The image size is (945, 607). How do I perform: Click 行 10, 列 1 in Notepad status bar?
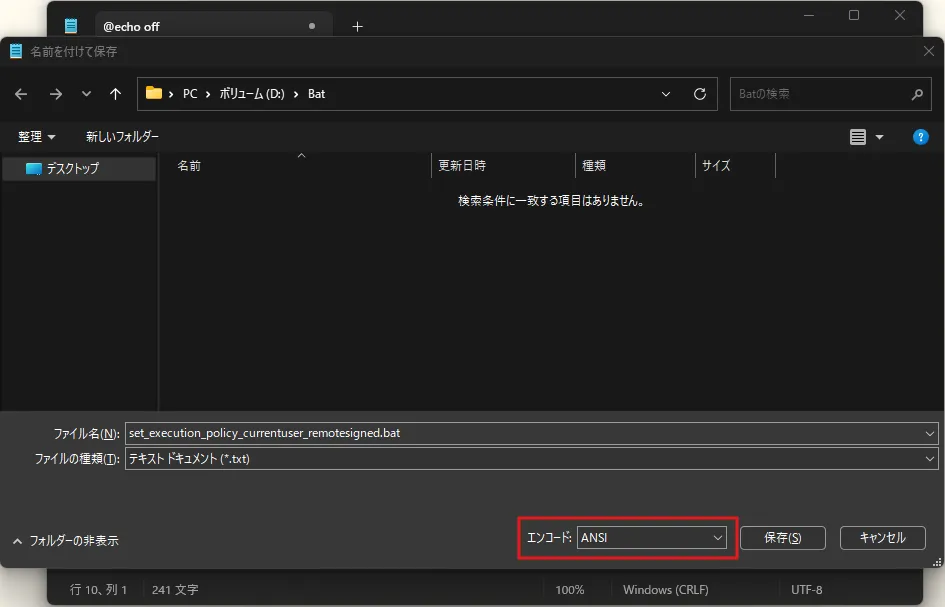pos(98,590)
